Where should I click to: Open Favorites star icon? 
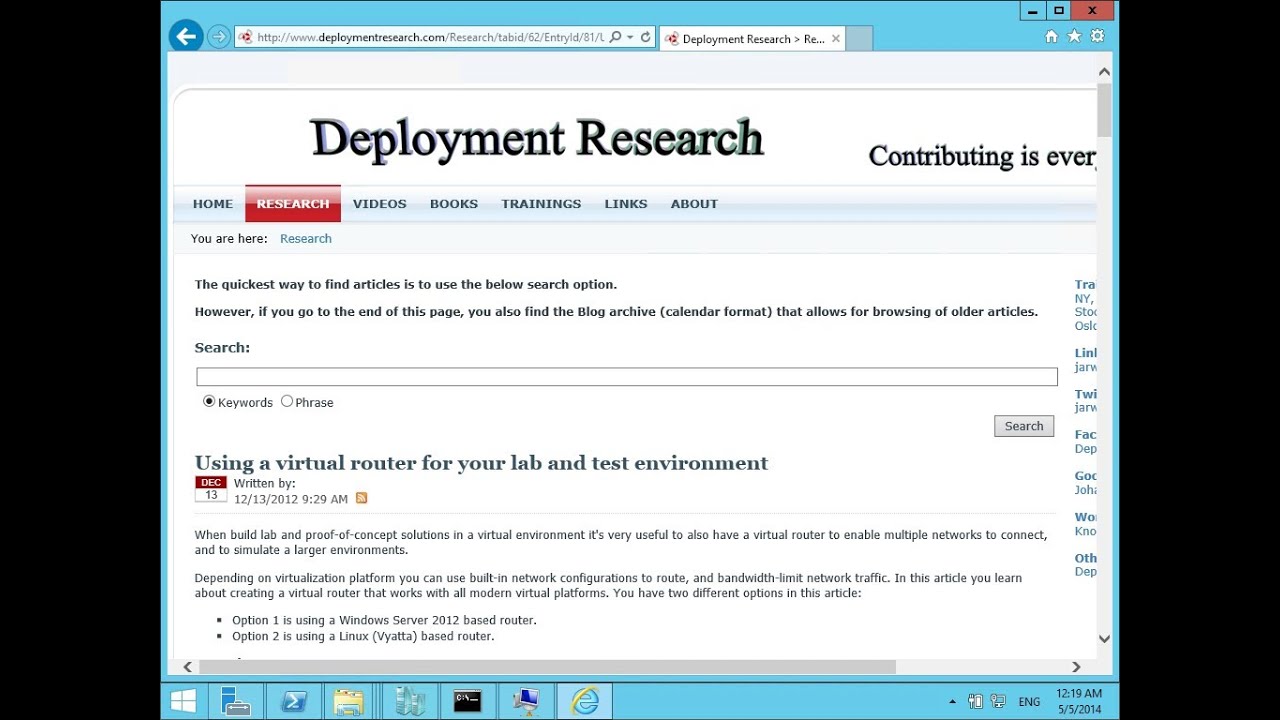1074,36
